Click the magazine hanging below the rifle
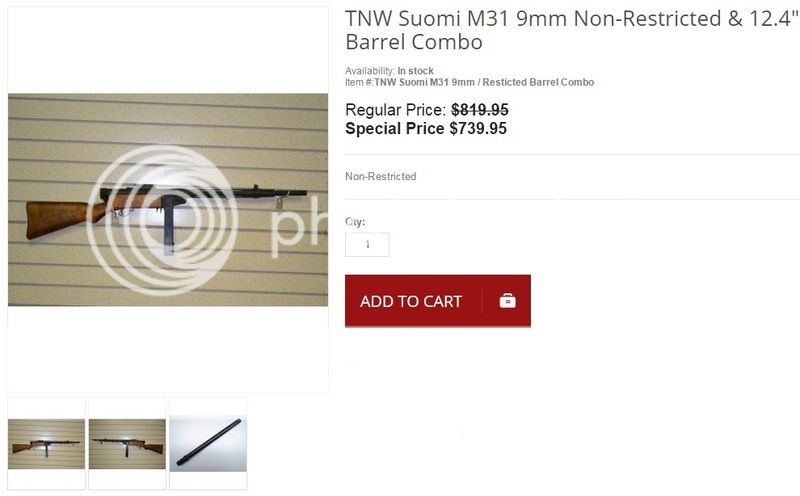Image resolution: width=800 pixels, height=496 pixels. 169,227
